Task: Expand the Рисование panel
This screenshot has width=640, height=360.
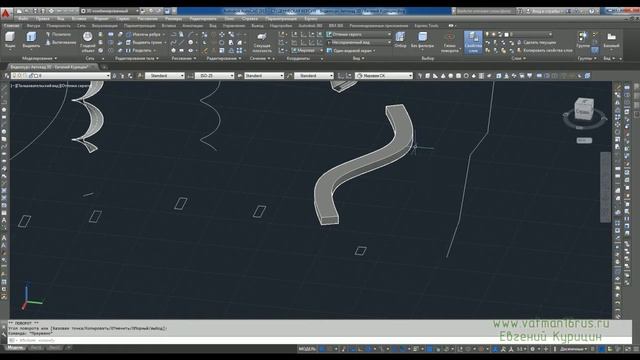Action: coord(184,59)
